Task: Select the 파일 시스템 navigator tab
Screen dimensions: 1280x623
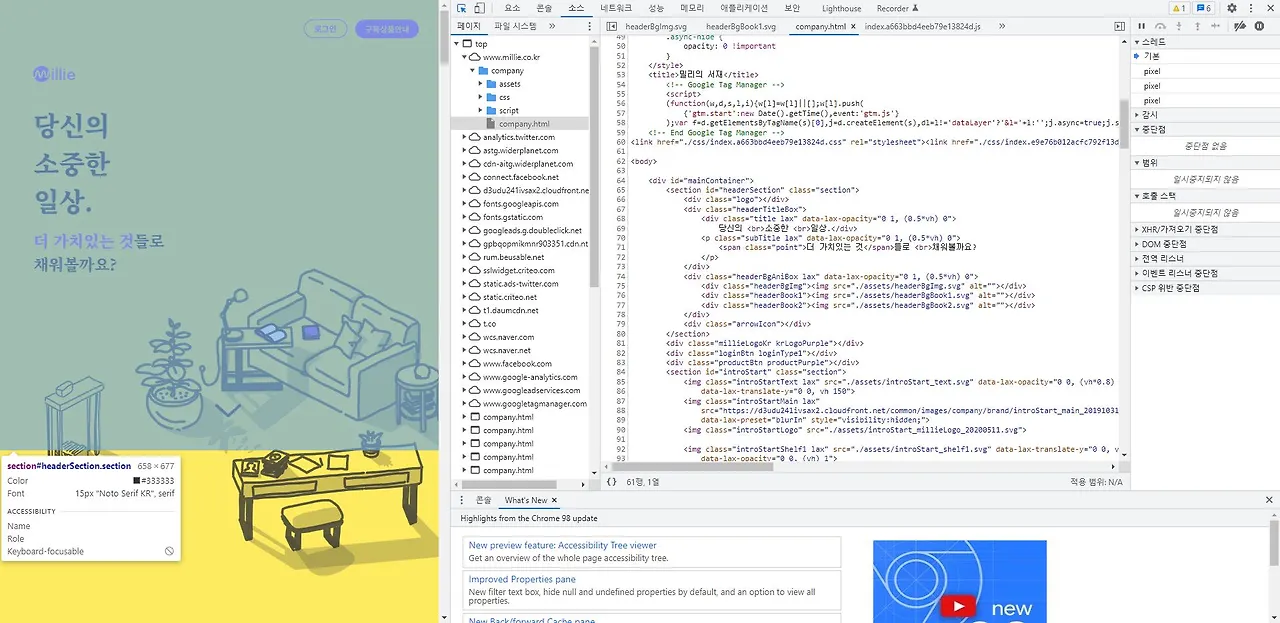Action: point(515,26)
